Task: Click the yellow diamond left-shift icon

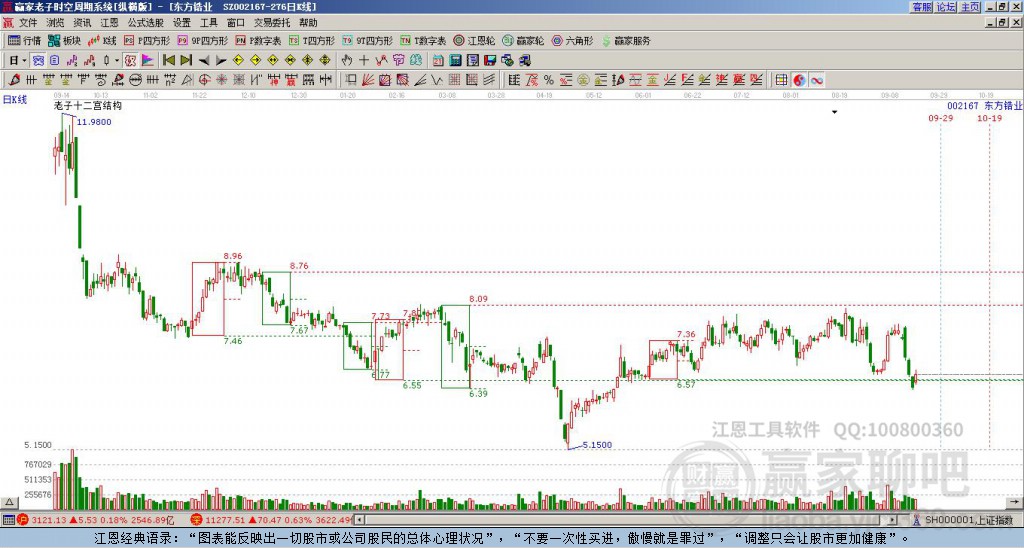Action: point(238,60)
